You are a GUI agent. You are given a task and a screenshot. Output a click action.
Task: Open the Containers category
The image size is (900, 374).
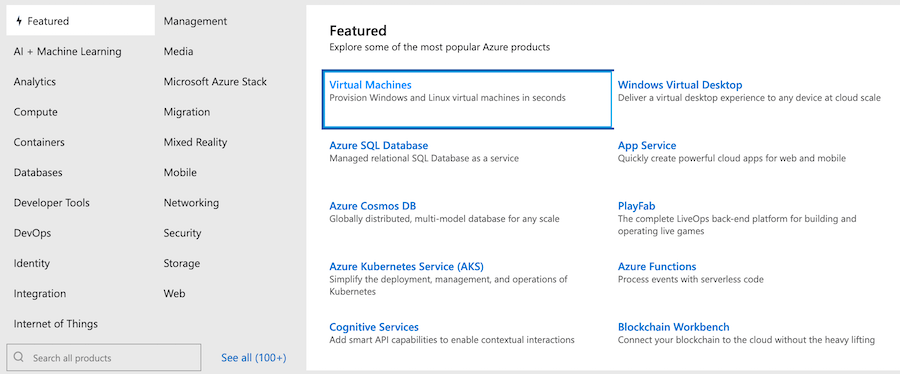[39, 142]
